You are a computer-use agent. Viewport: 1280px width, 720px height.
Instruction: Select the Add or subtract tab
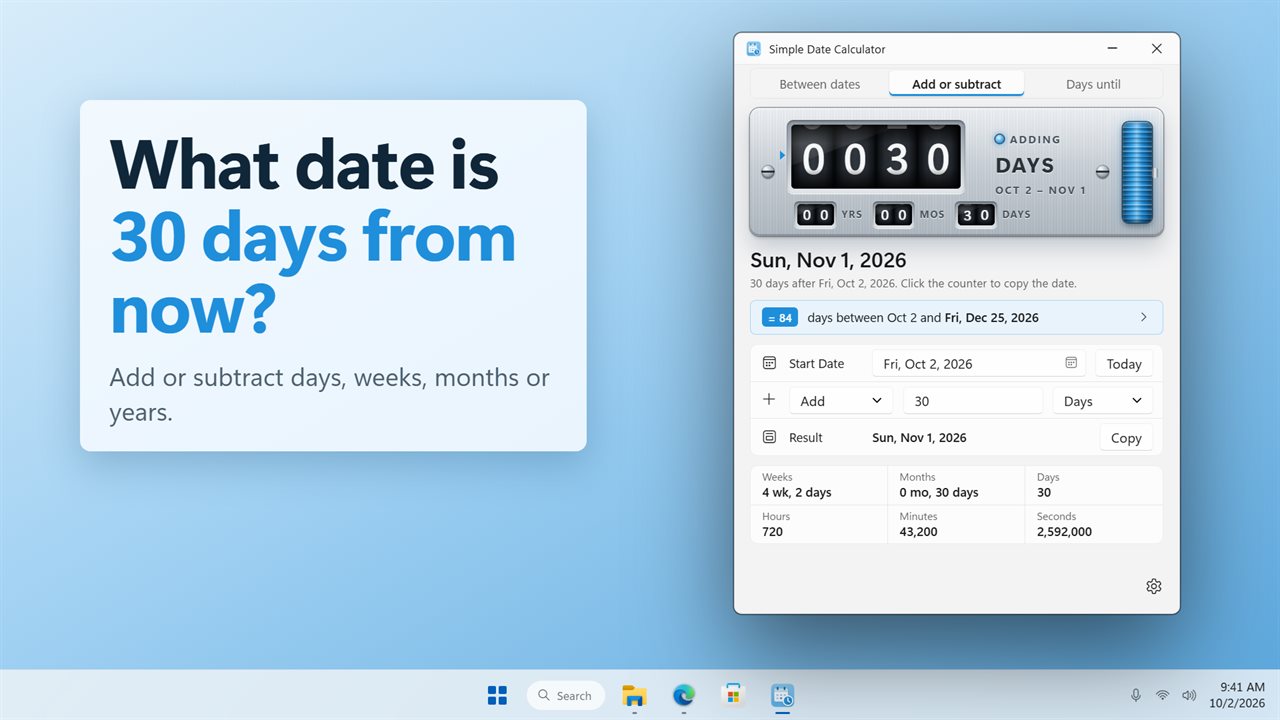(956, 84)
